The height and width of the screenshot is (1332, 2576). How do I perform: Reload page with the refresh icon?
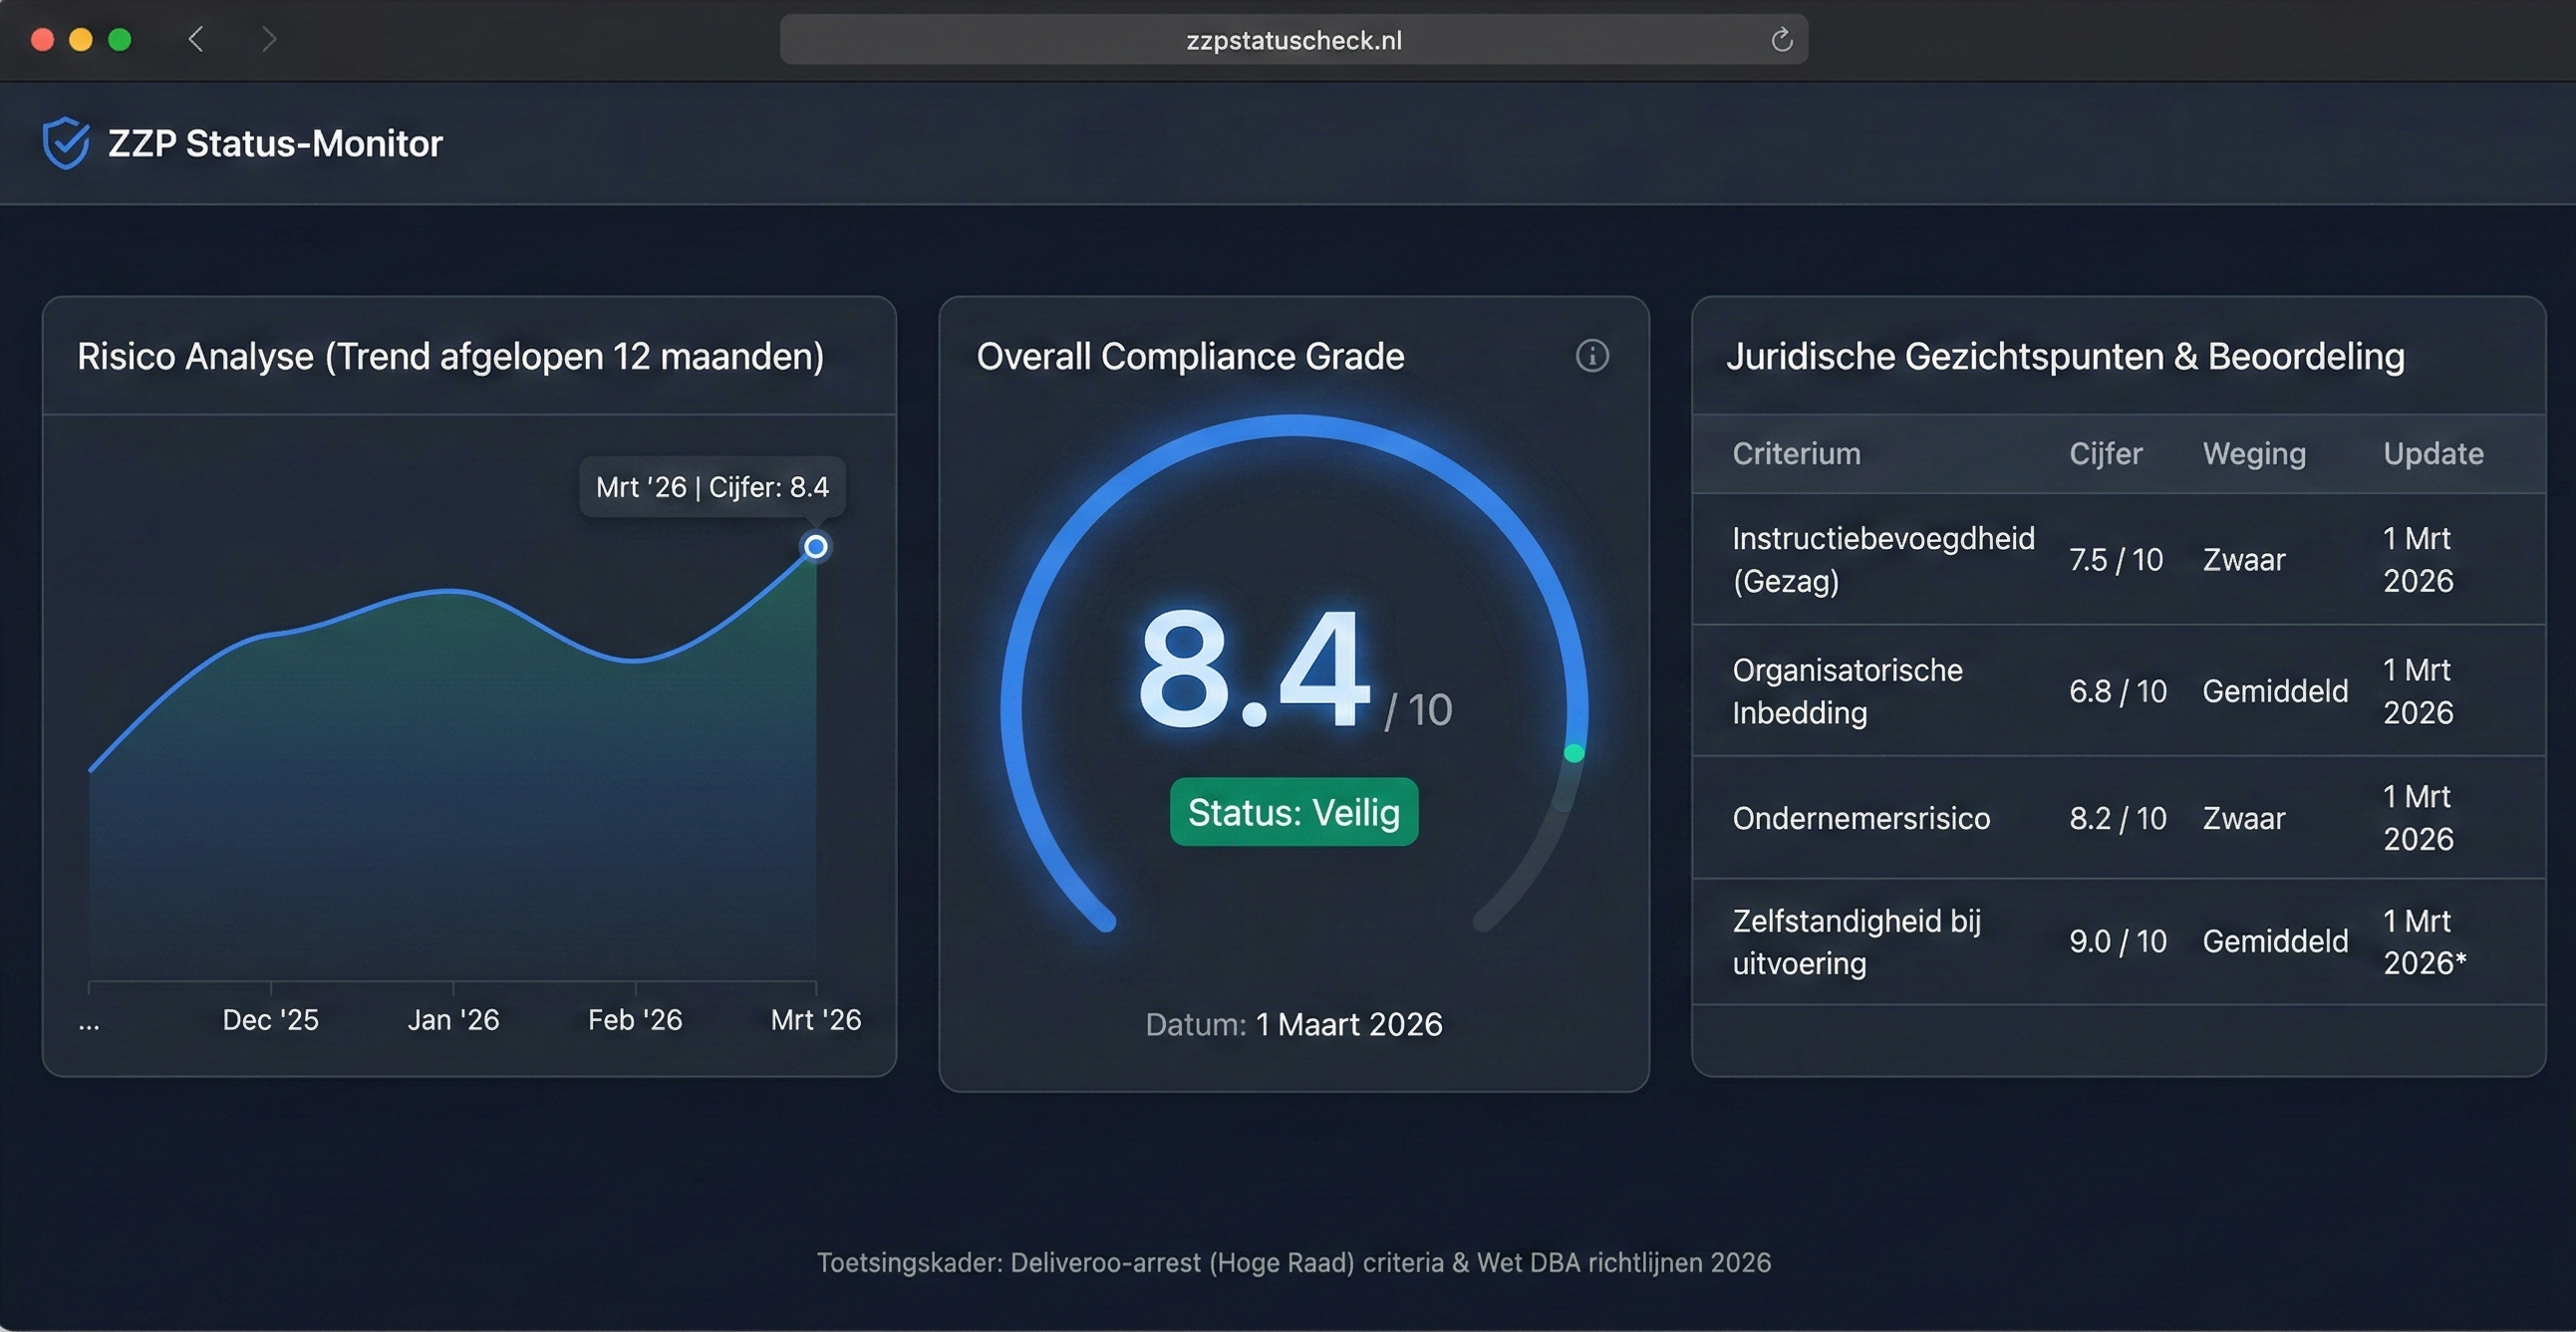pyautogui.click(x=1781, y=40)
